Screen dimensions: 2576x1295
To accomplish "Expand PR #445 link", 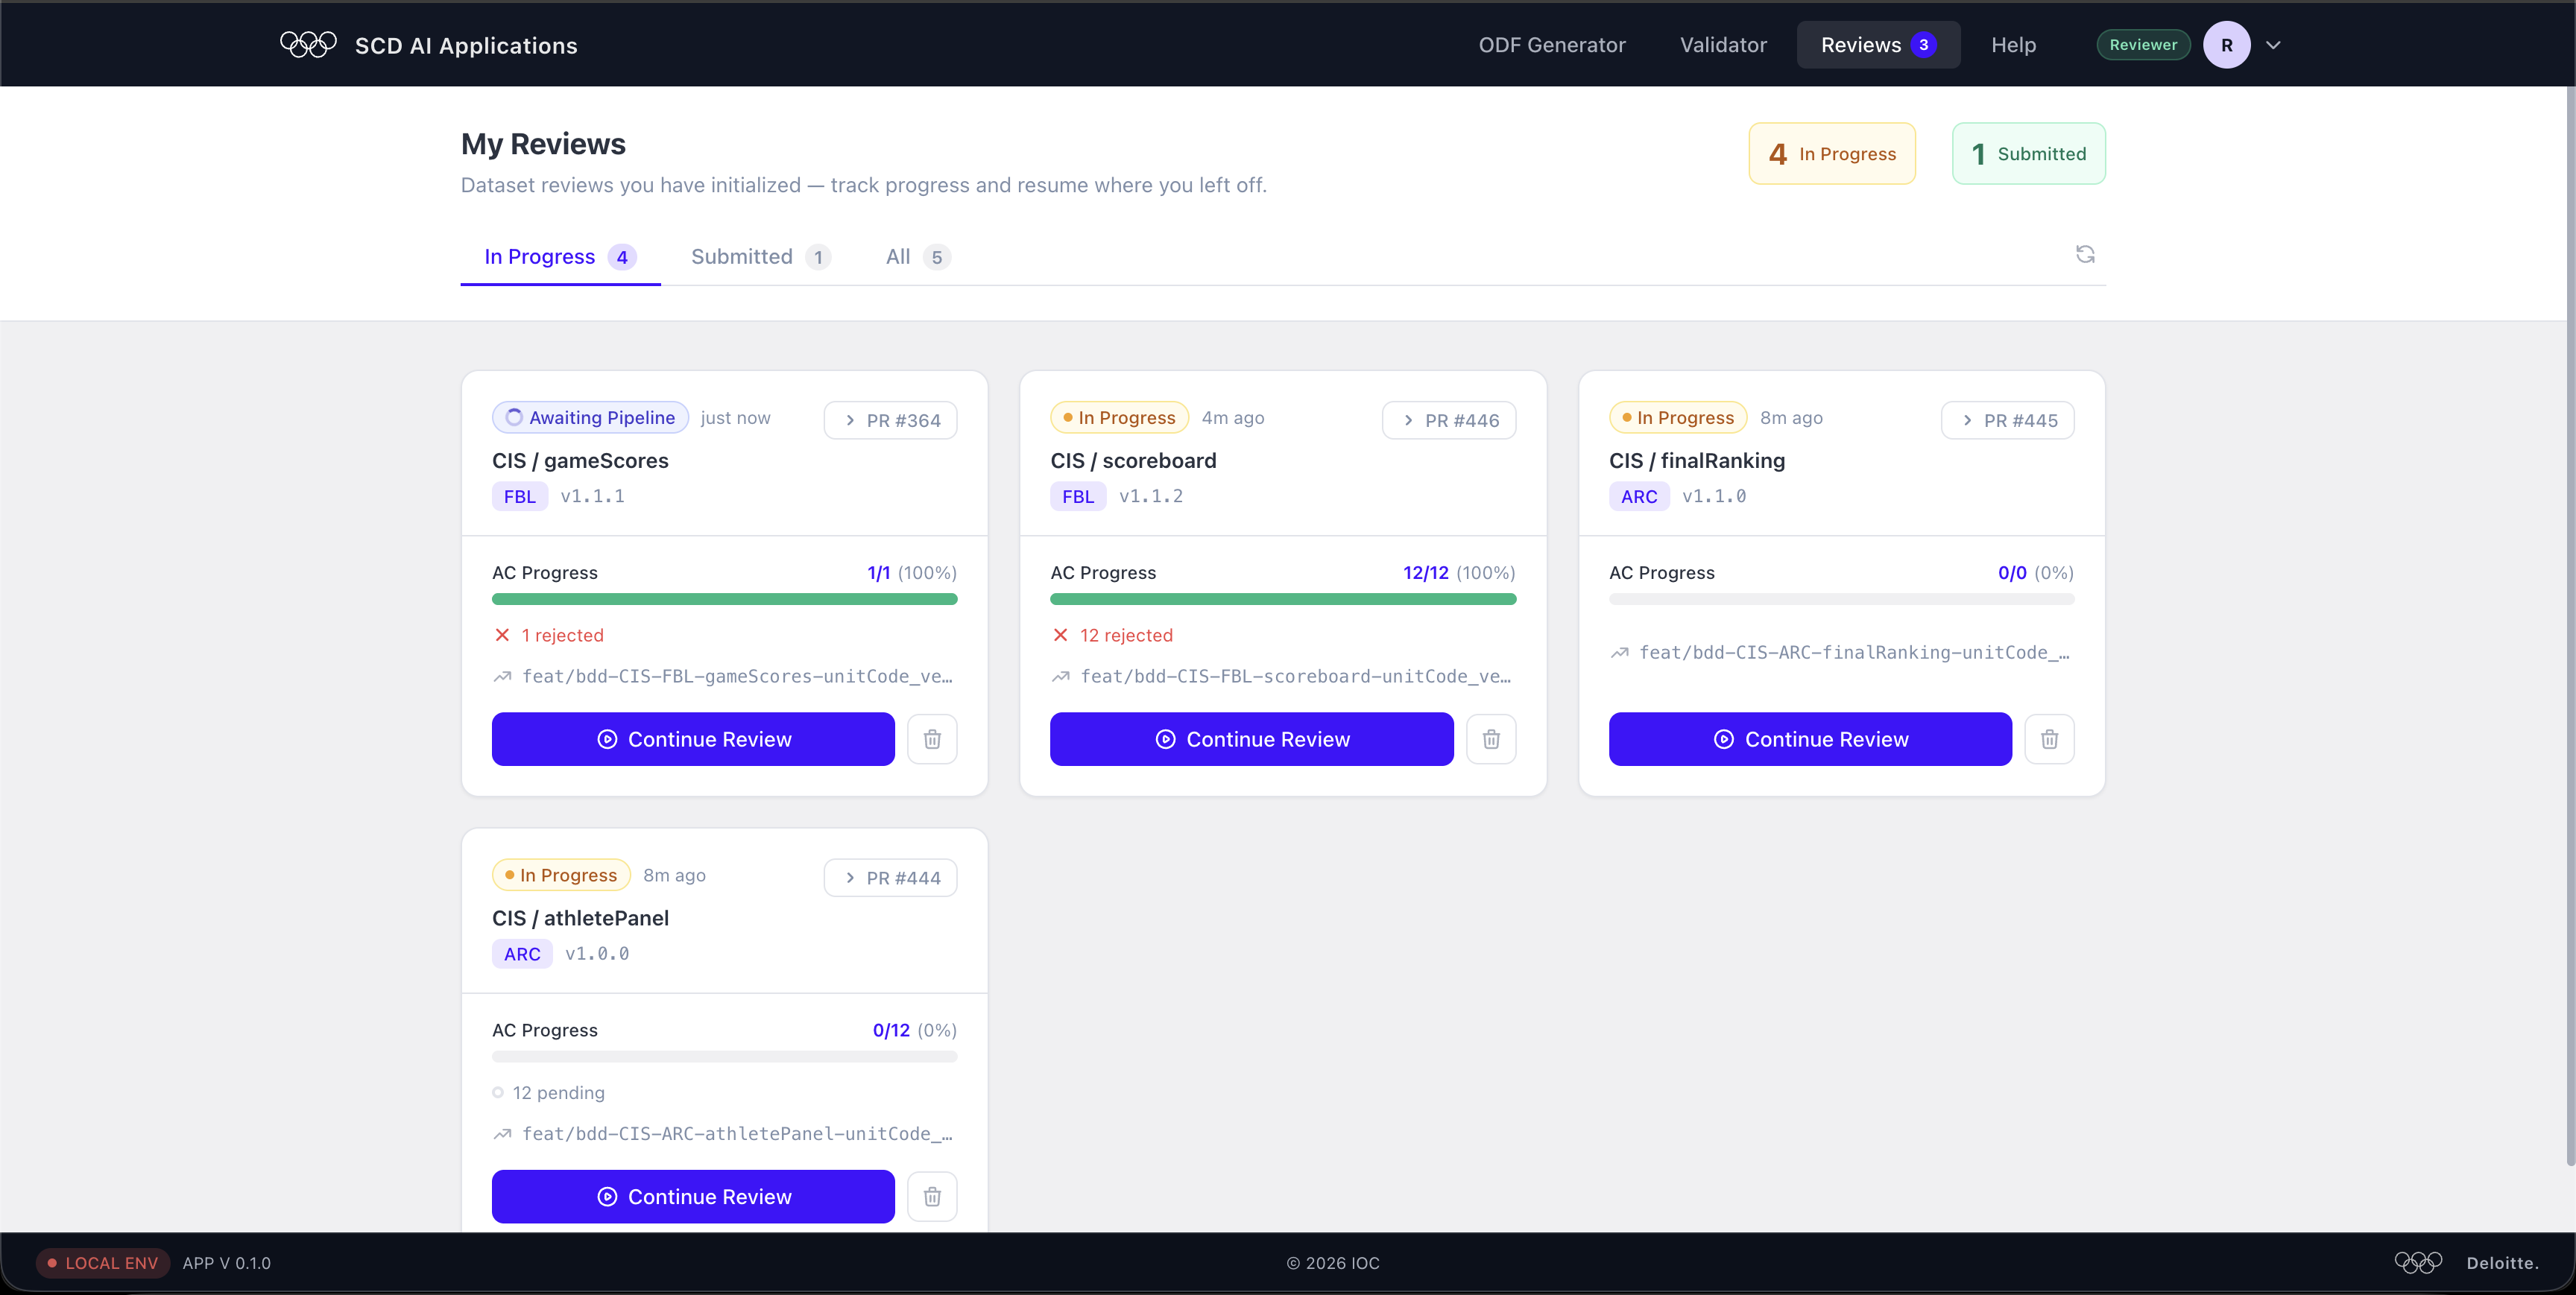I will [x=2007, y=420].
